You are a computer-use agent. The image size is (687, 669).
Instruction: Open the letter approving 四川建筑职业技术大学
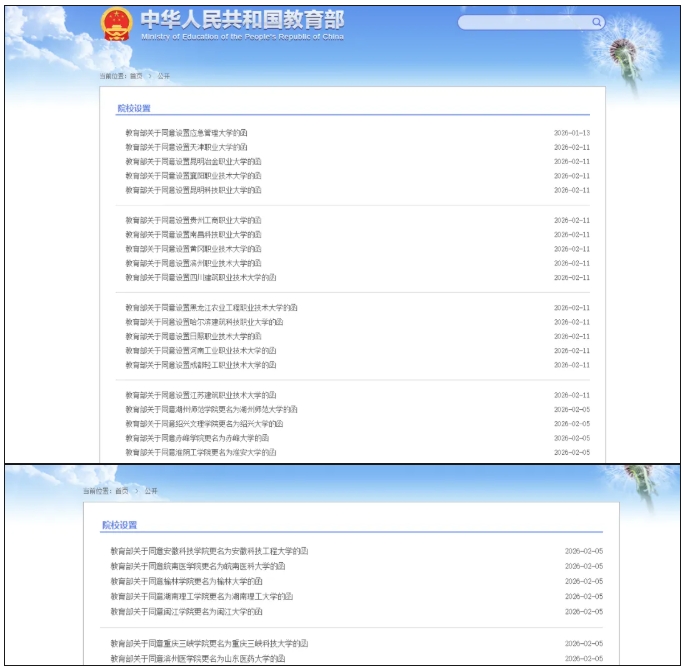201,278
